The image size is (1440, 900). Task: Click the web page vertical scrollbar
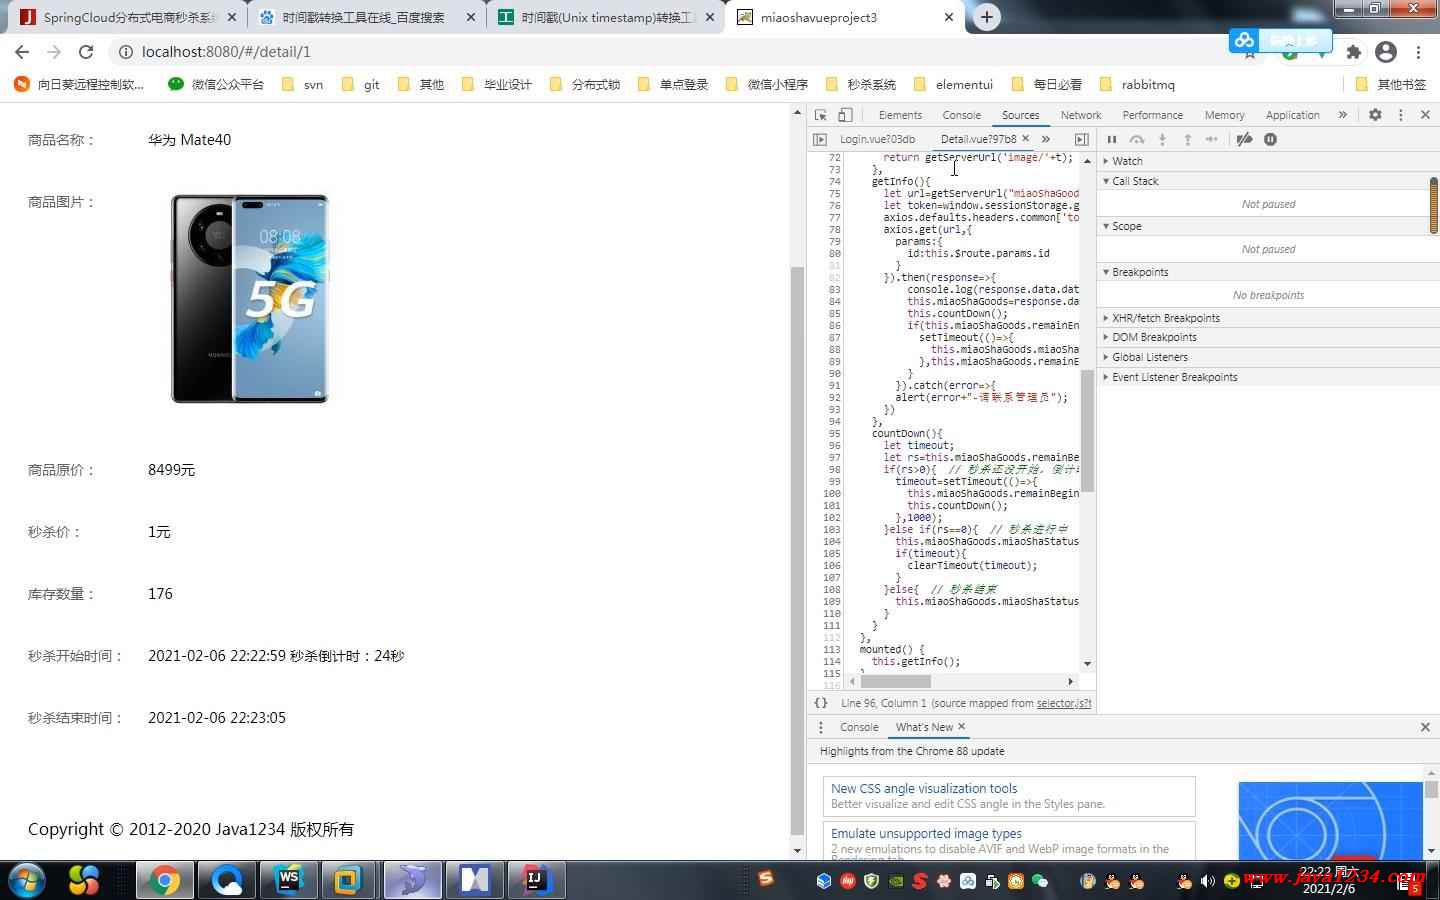797,550
